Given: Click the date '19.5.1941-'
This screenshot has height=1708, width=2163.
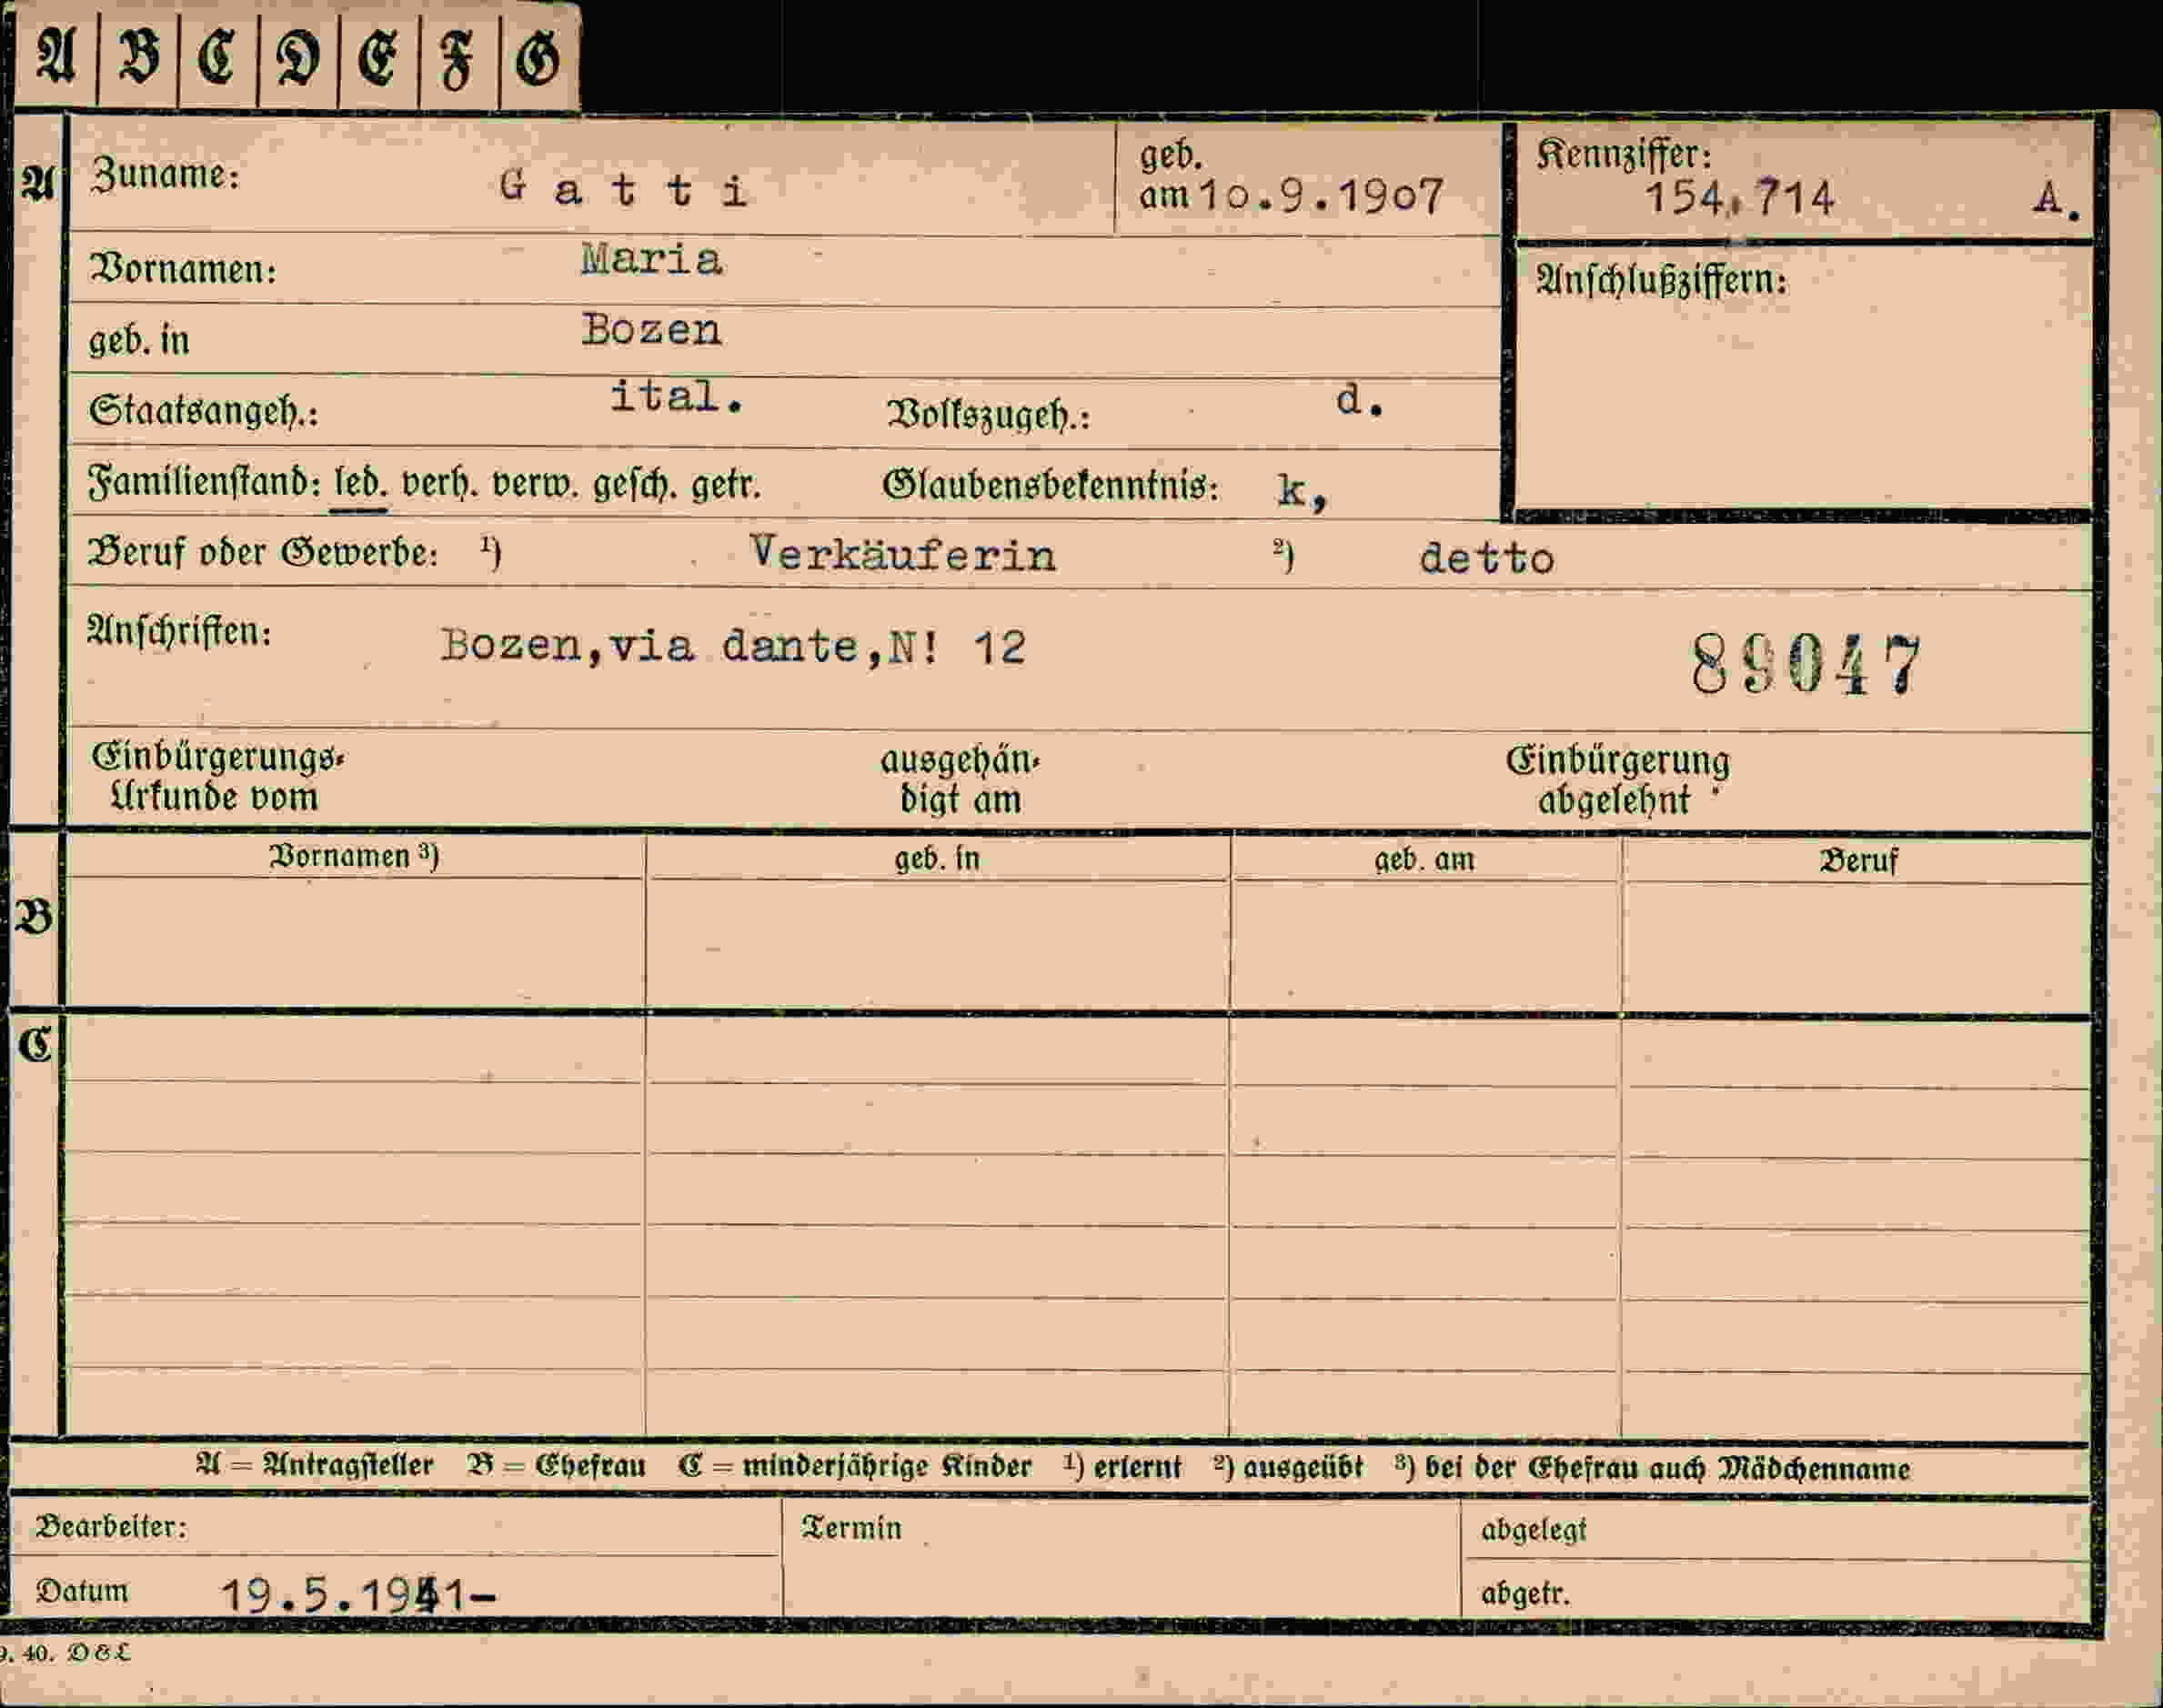Looking at the screenshot, I should click(358, 1595).
